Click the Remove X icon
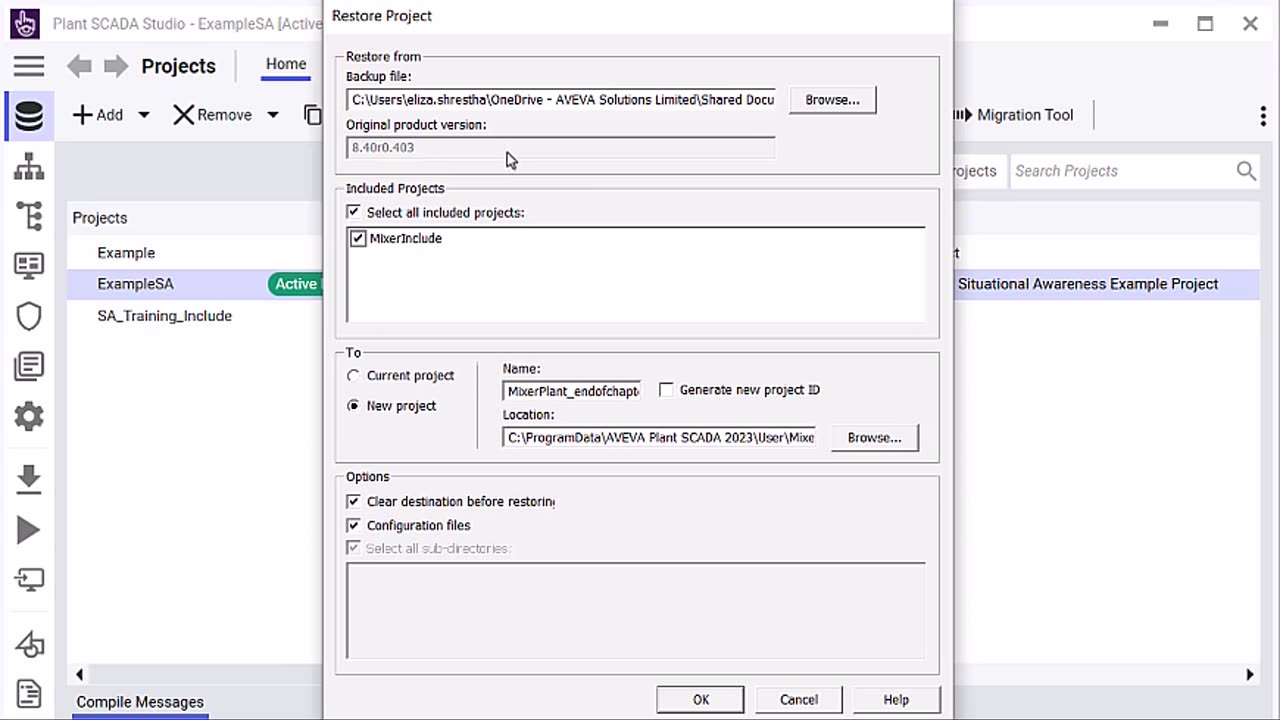 (x=183, y=115)
